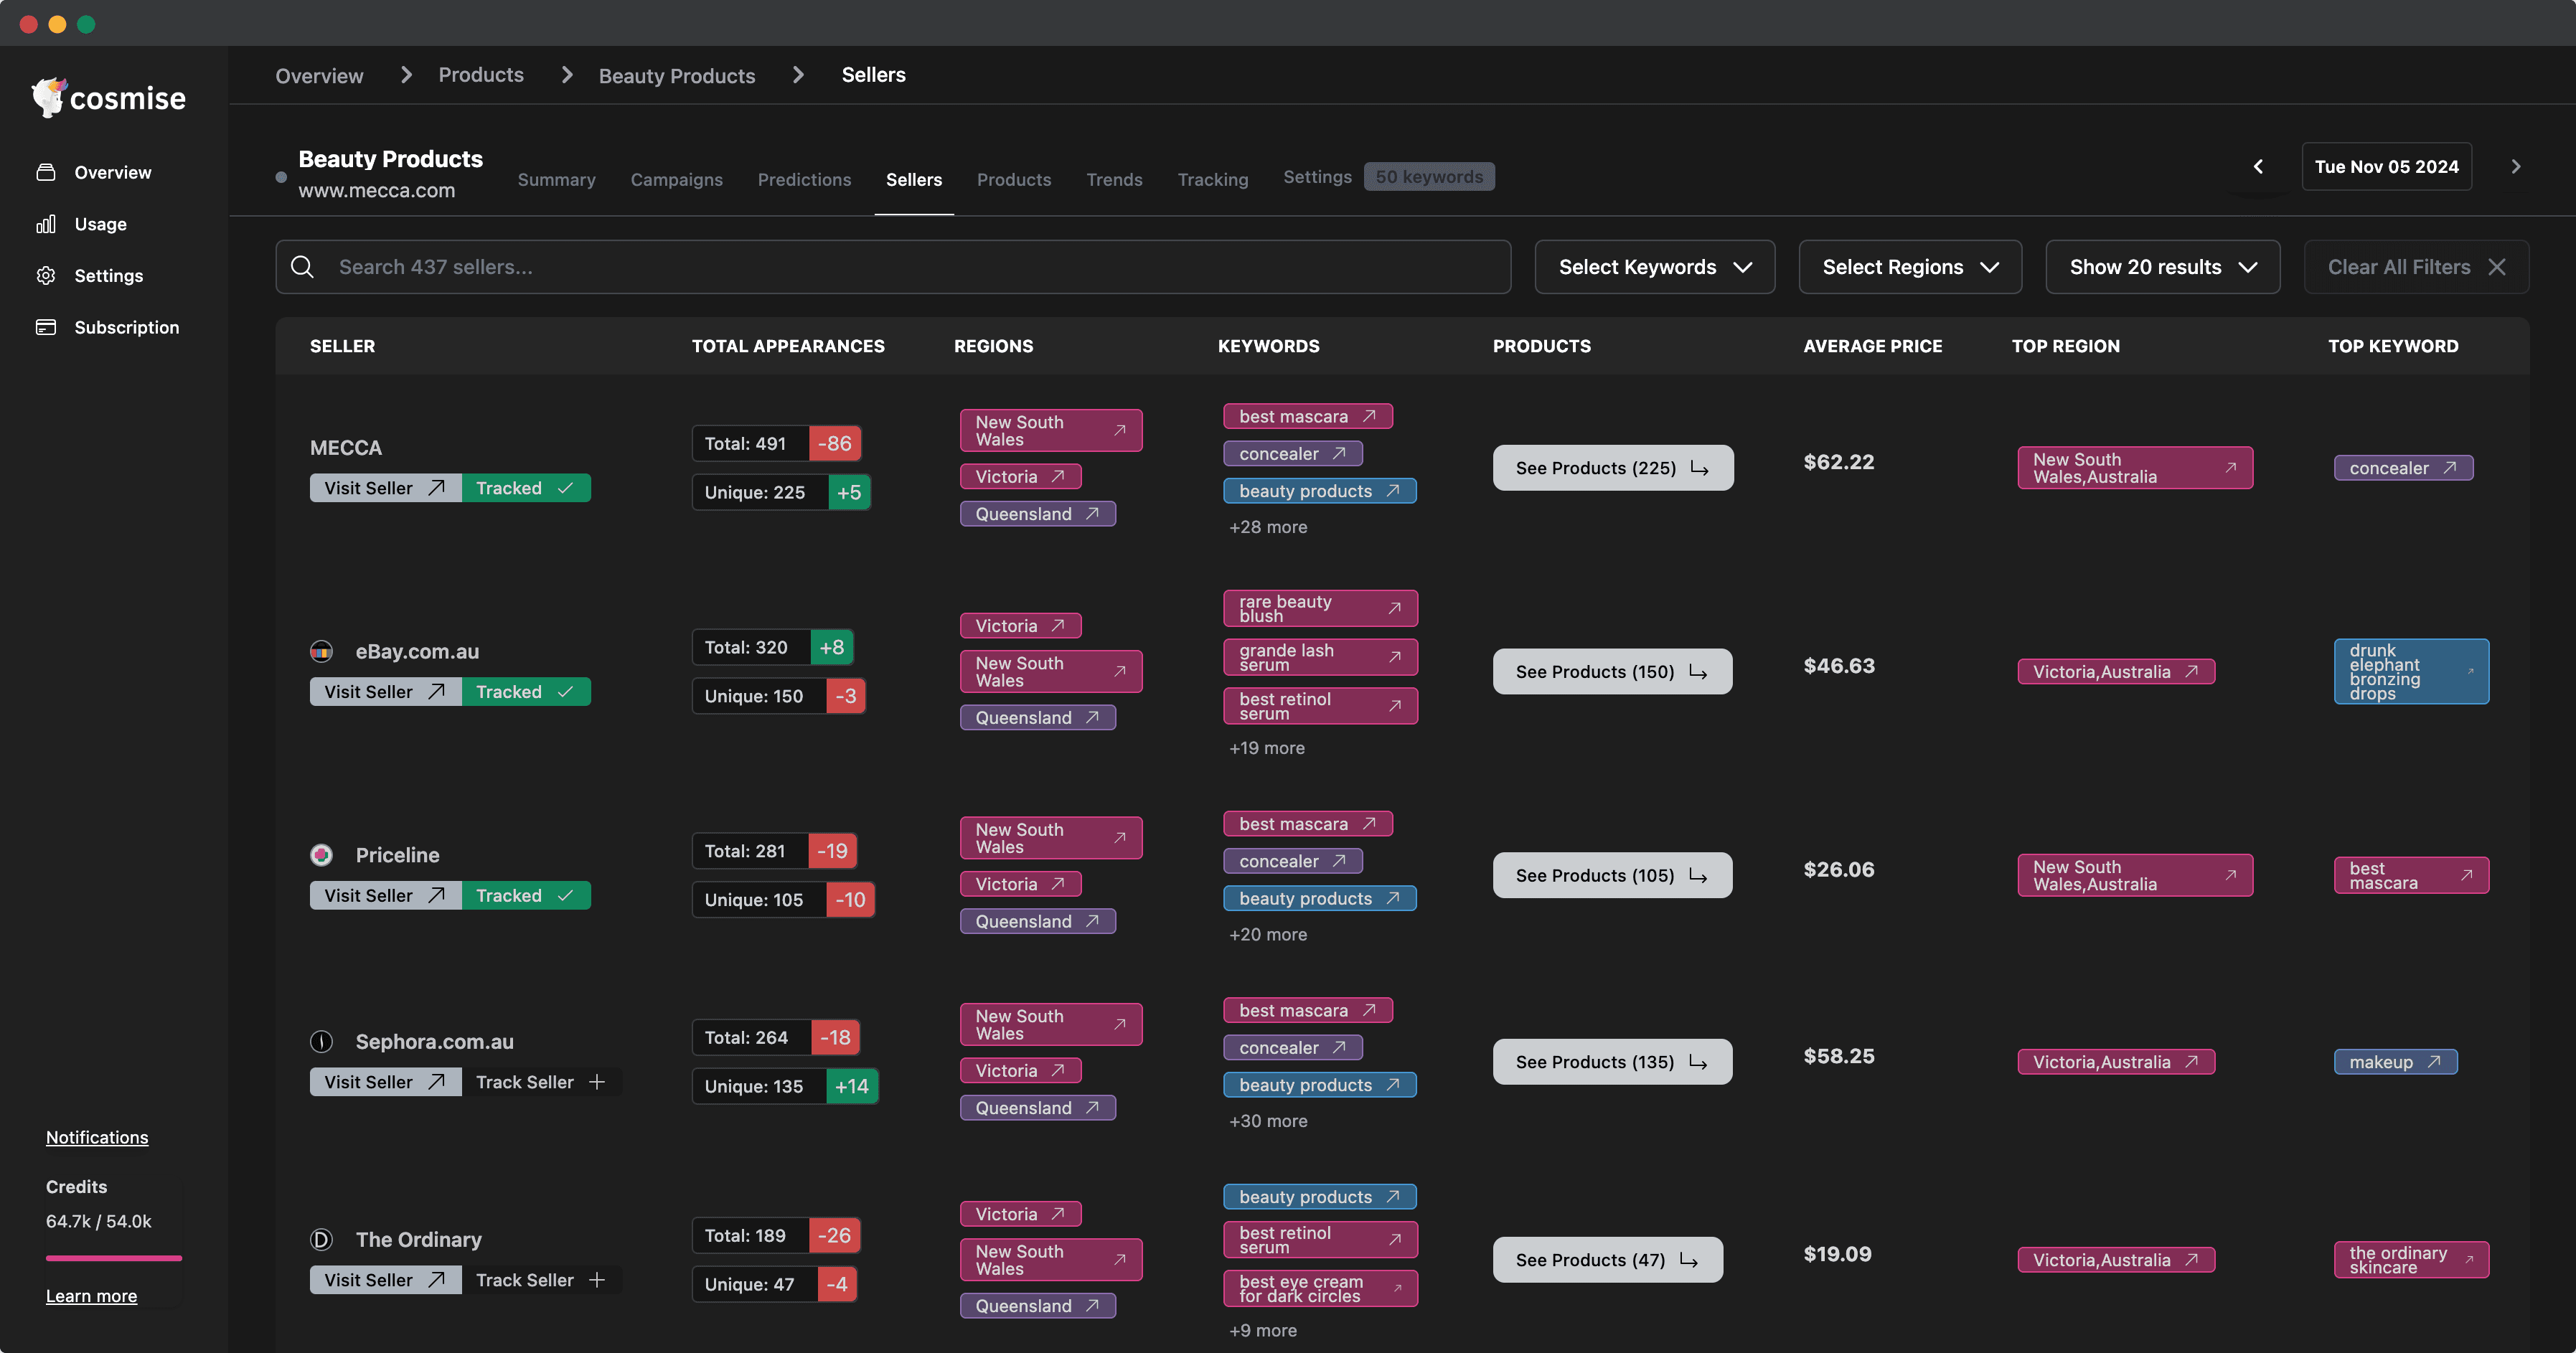Click See Products (47) for The Ordinary
Screen dimensions: 2576x1353
[x=1608, y=1259]
